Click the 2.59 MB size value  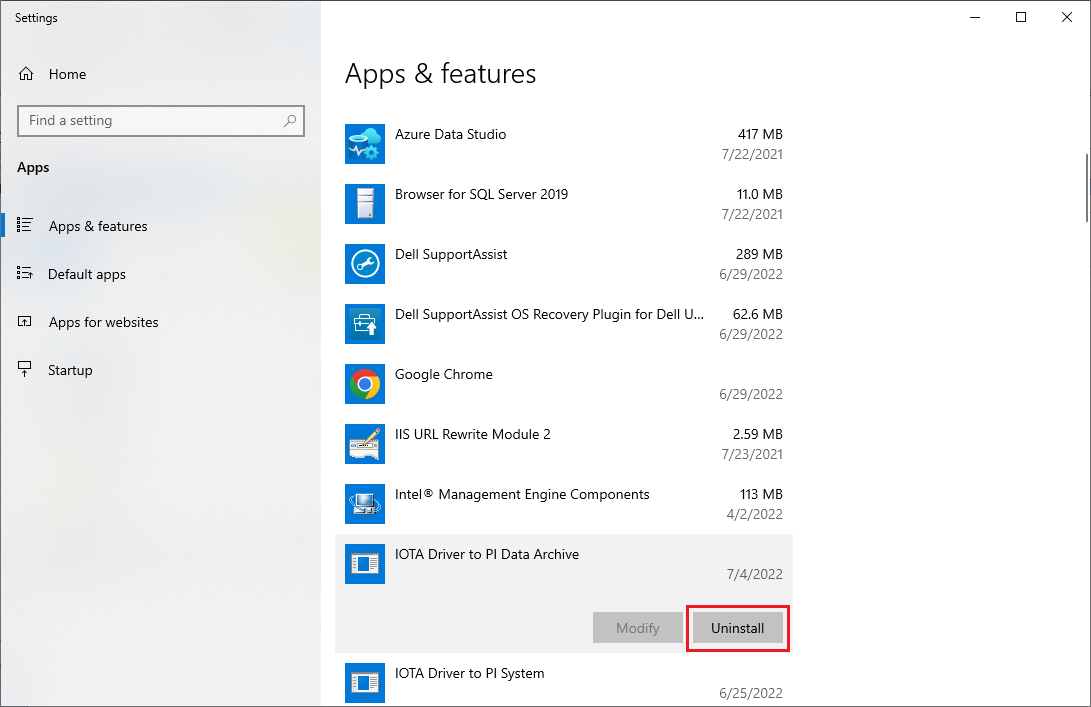(758, 434)
